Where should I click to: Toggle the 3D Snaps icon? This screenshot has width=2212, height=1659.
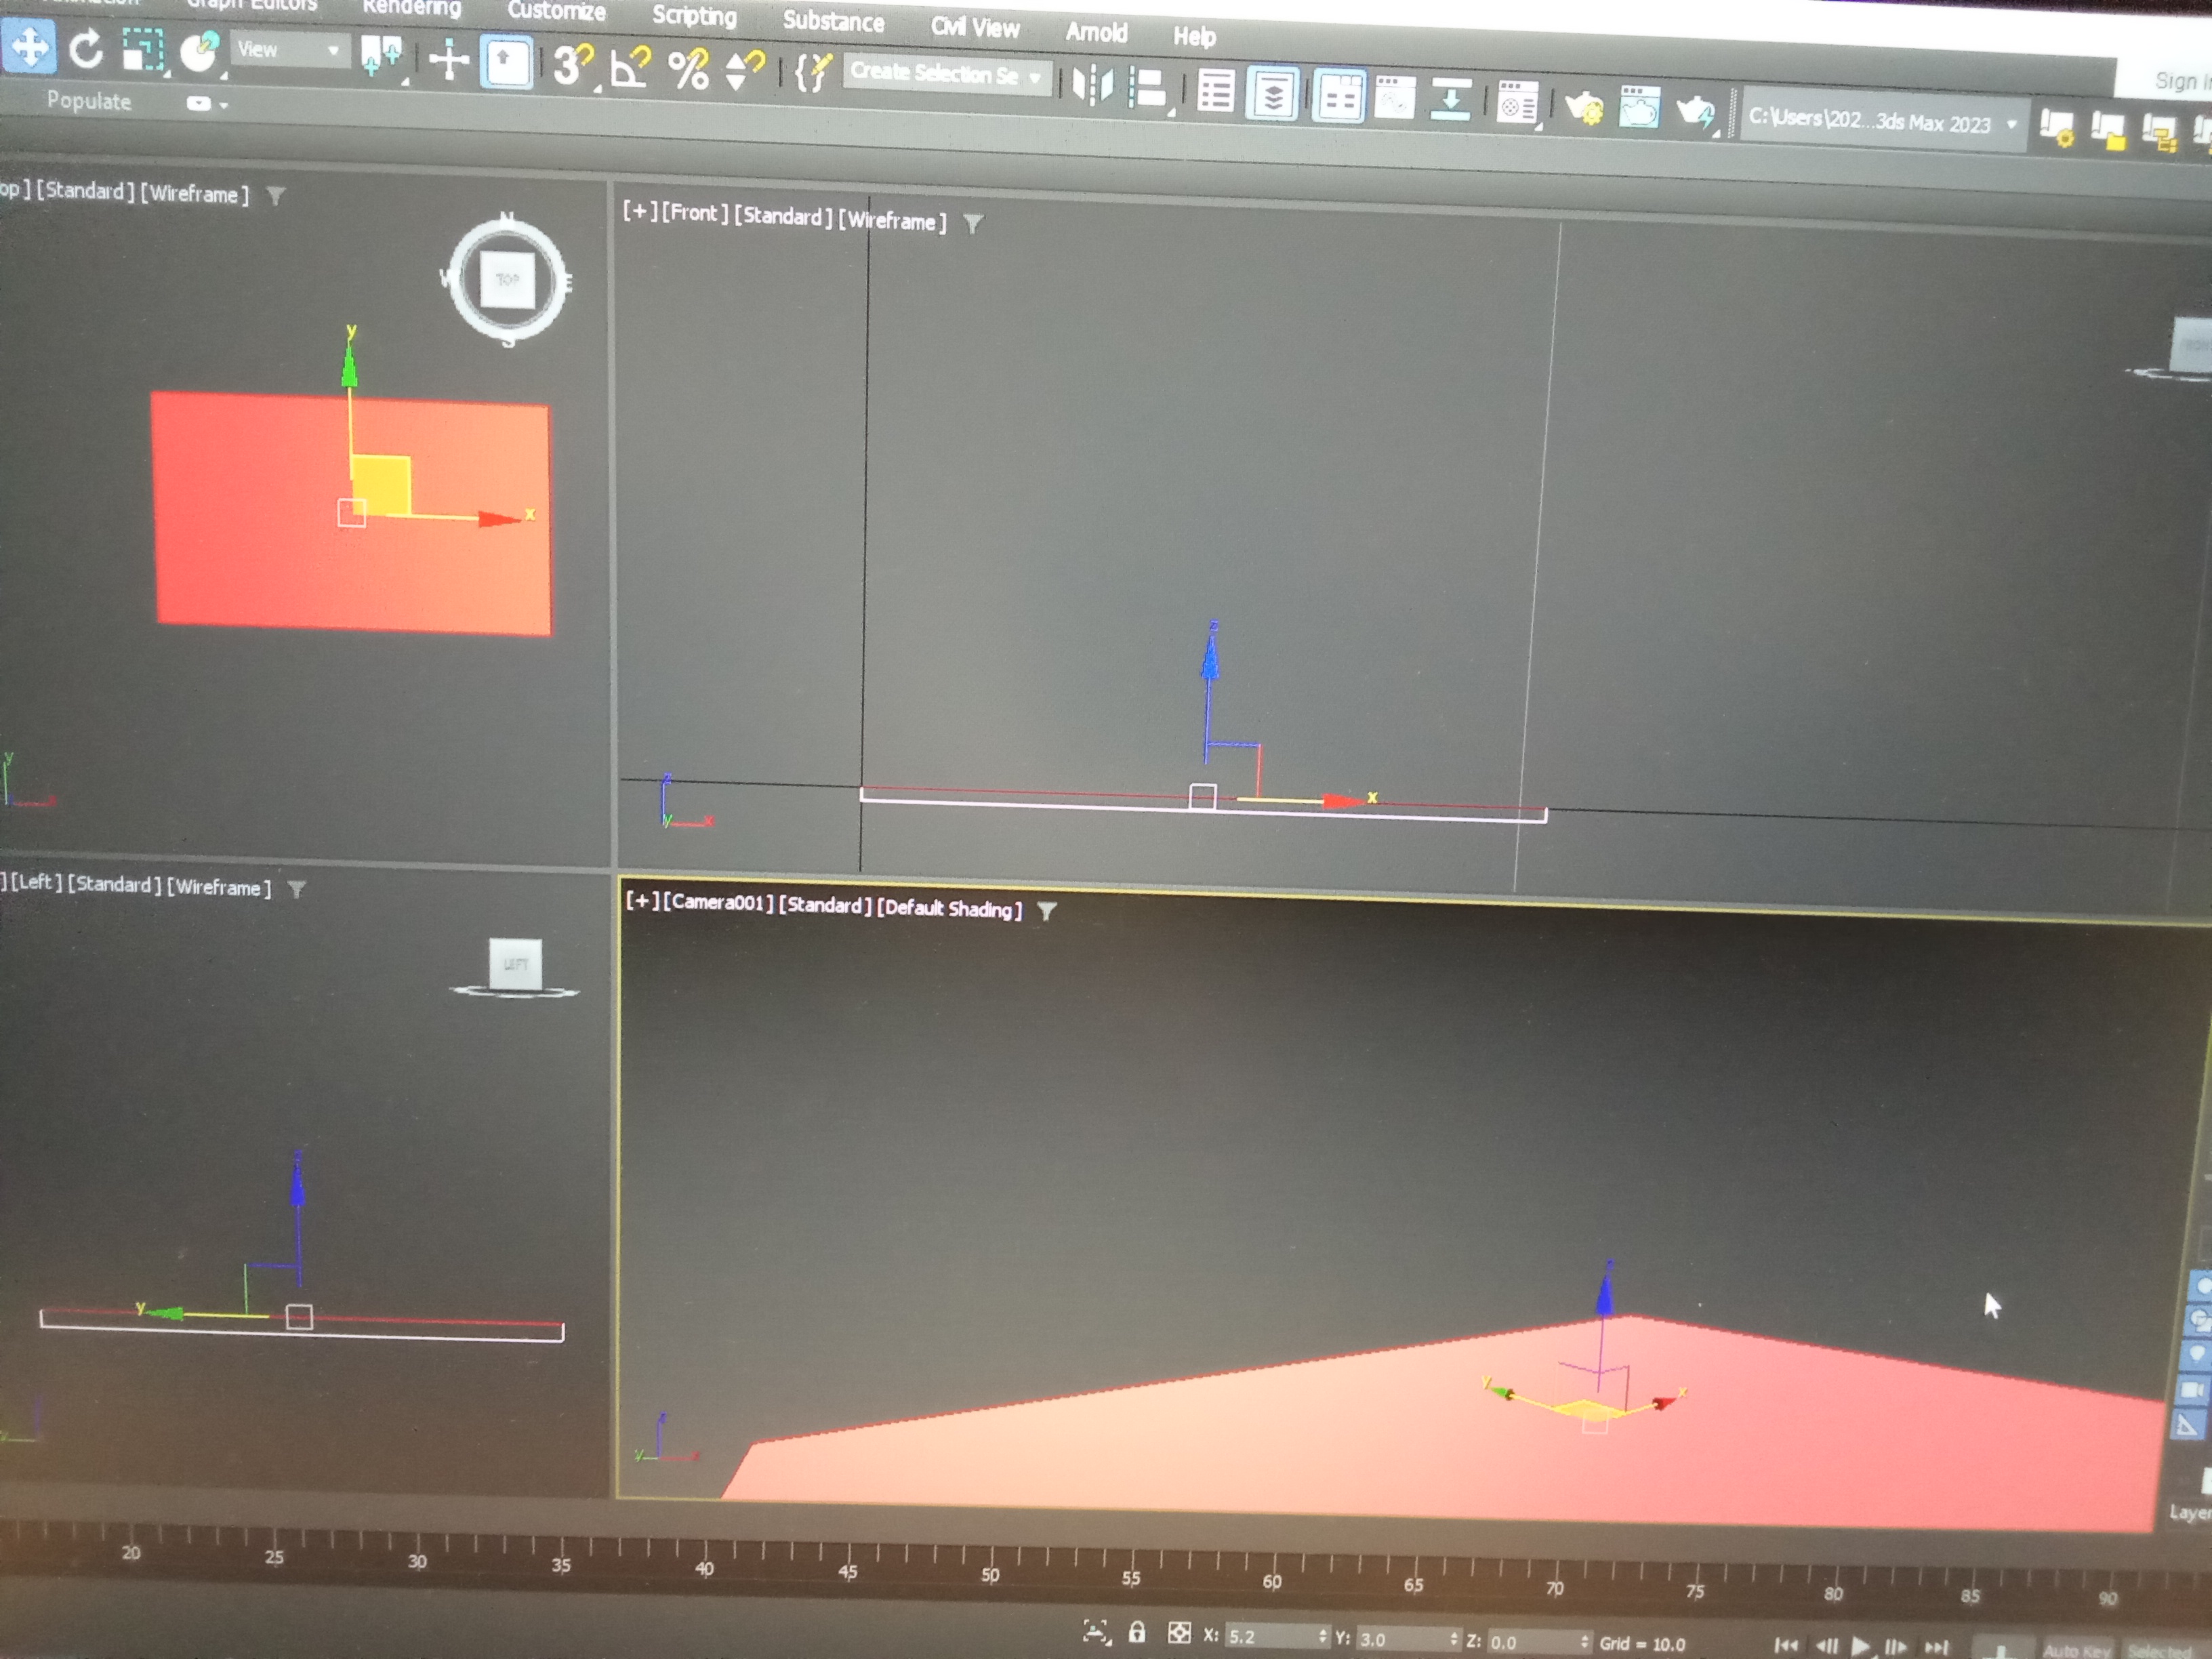pyautogui.click(x=574, y=66)
